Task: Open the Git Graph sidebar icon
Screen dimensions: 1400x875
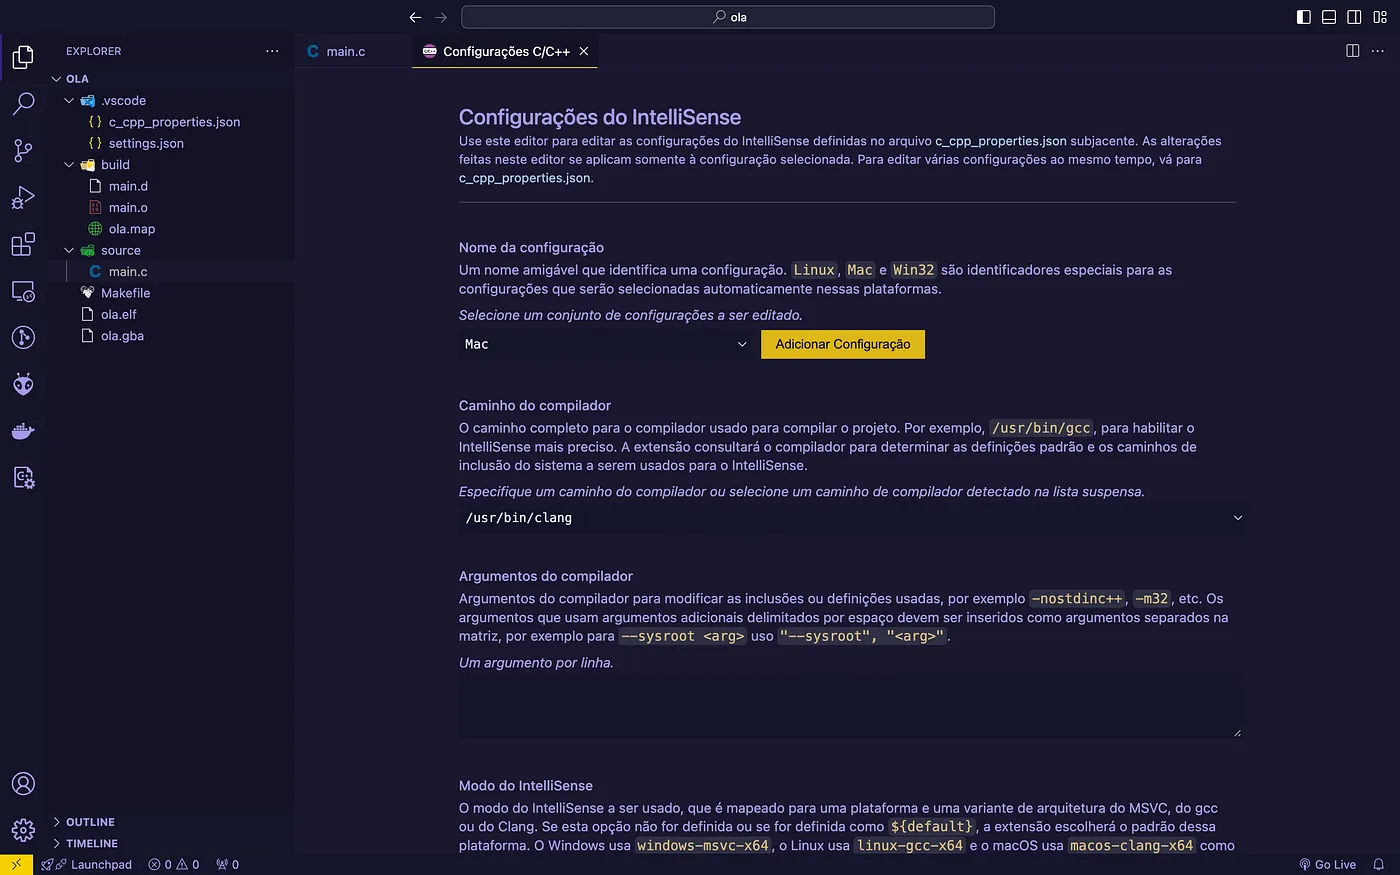Action: click(23, 338)
